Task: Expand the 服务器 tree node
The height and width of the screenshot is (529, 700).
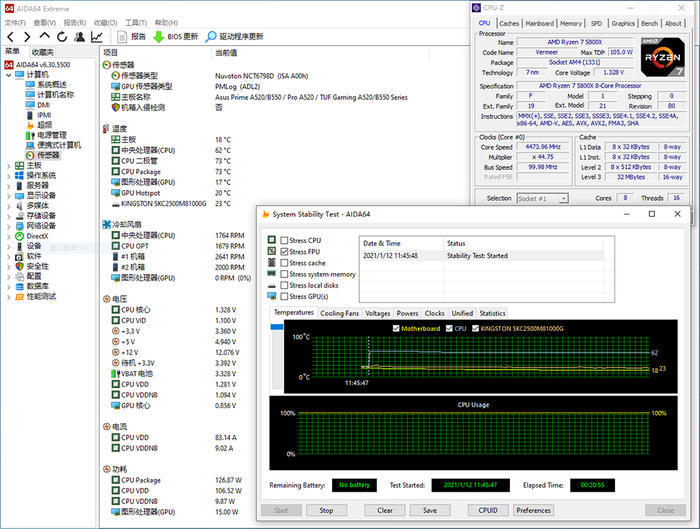Action: point(8,186)
